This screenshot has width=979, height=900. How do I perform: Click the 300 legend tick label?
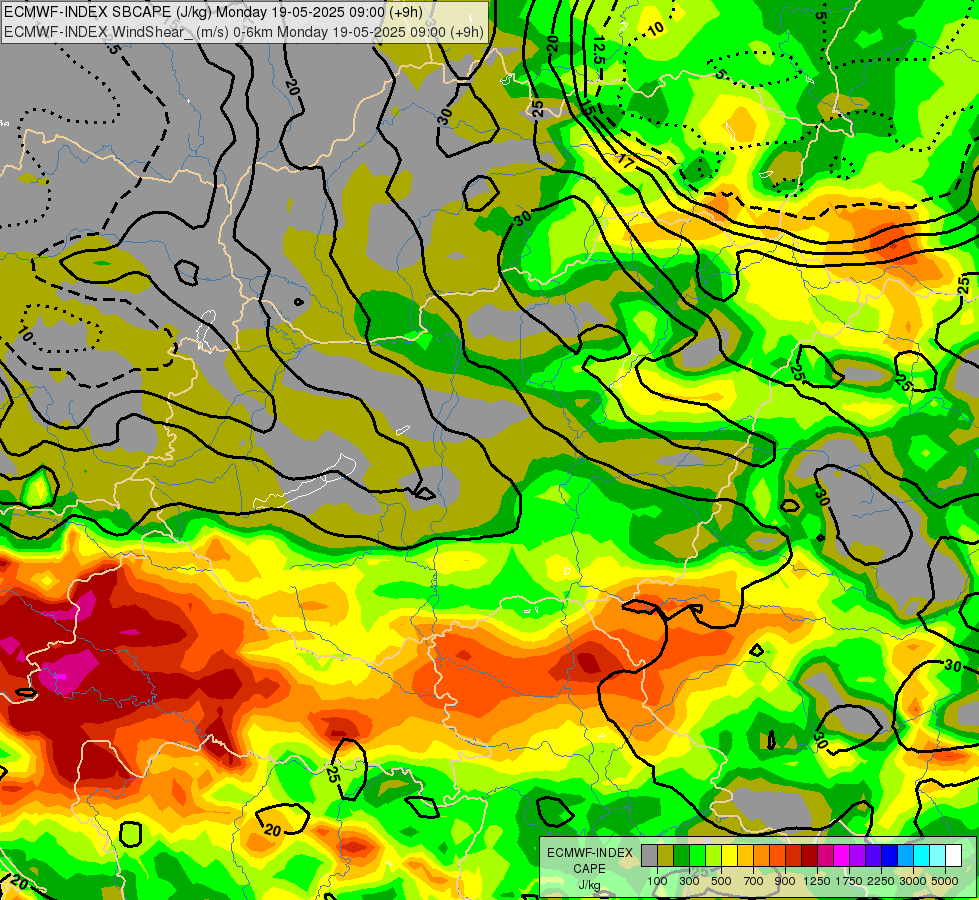click(689, 881)
